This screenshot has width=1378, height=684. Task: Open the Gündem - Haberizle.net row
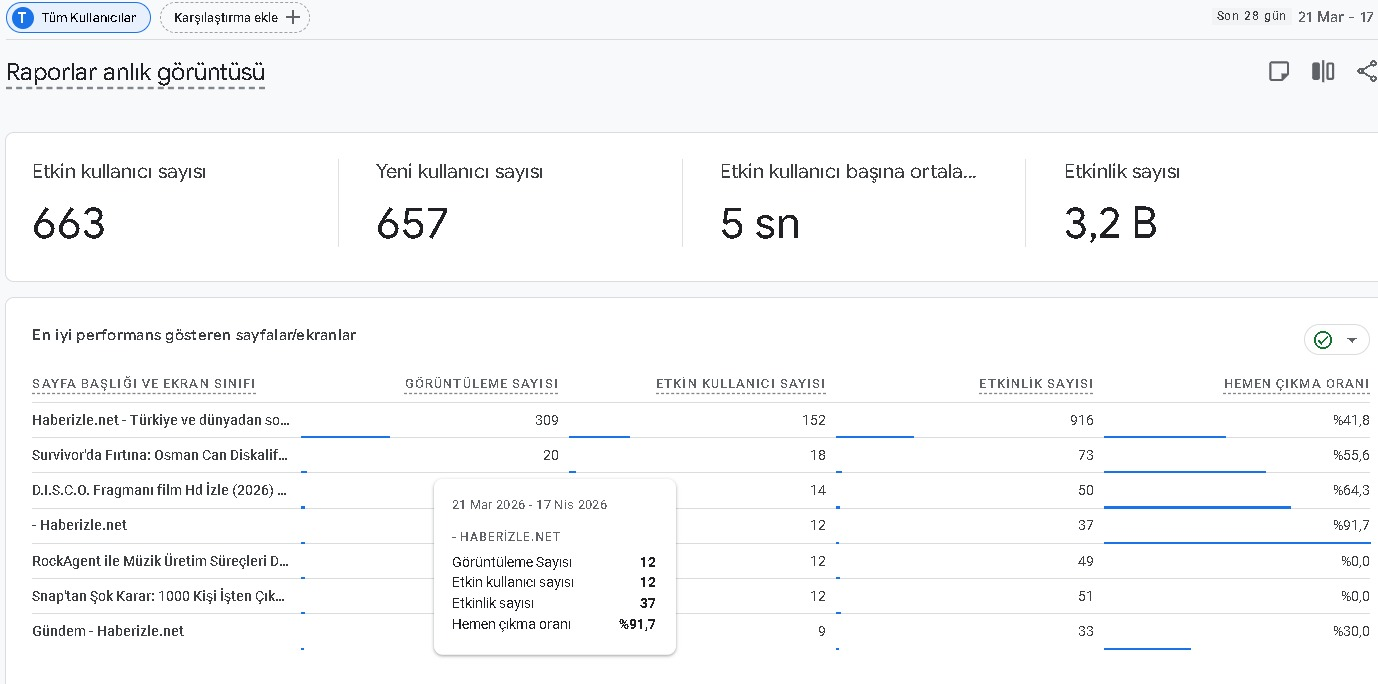click(x=108, y=631)
